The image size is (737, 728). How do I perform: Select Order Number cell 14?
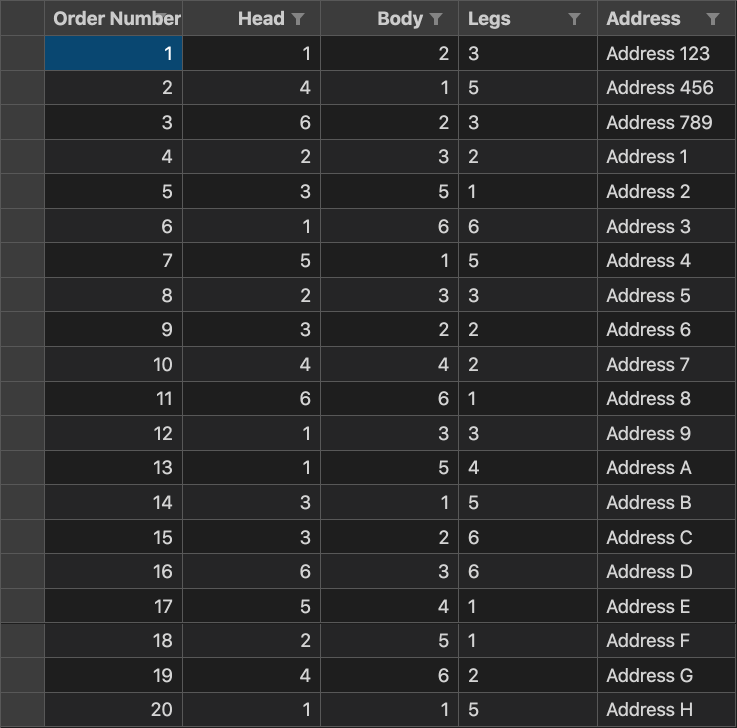click(114, 502)
